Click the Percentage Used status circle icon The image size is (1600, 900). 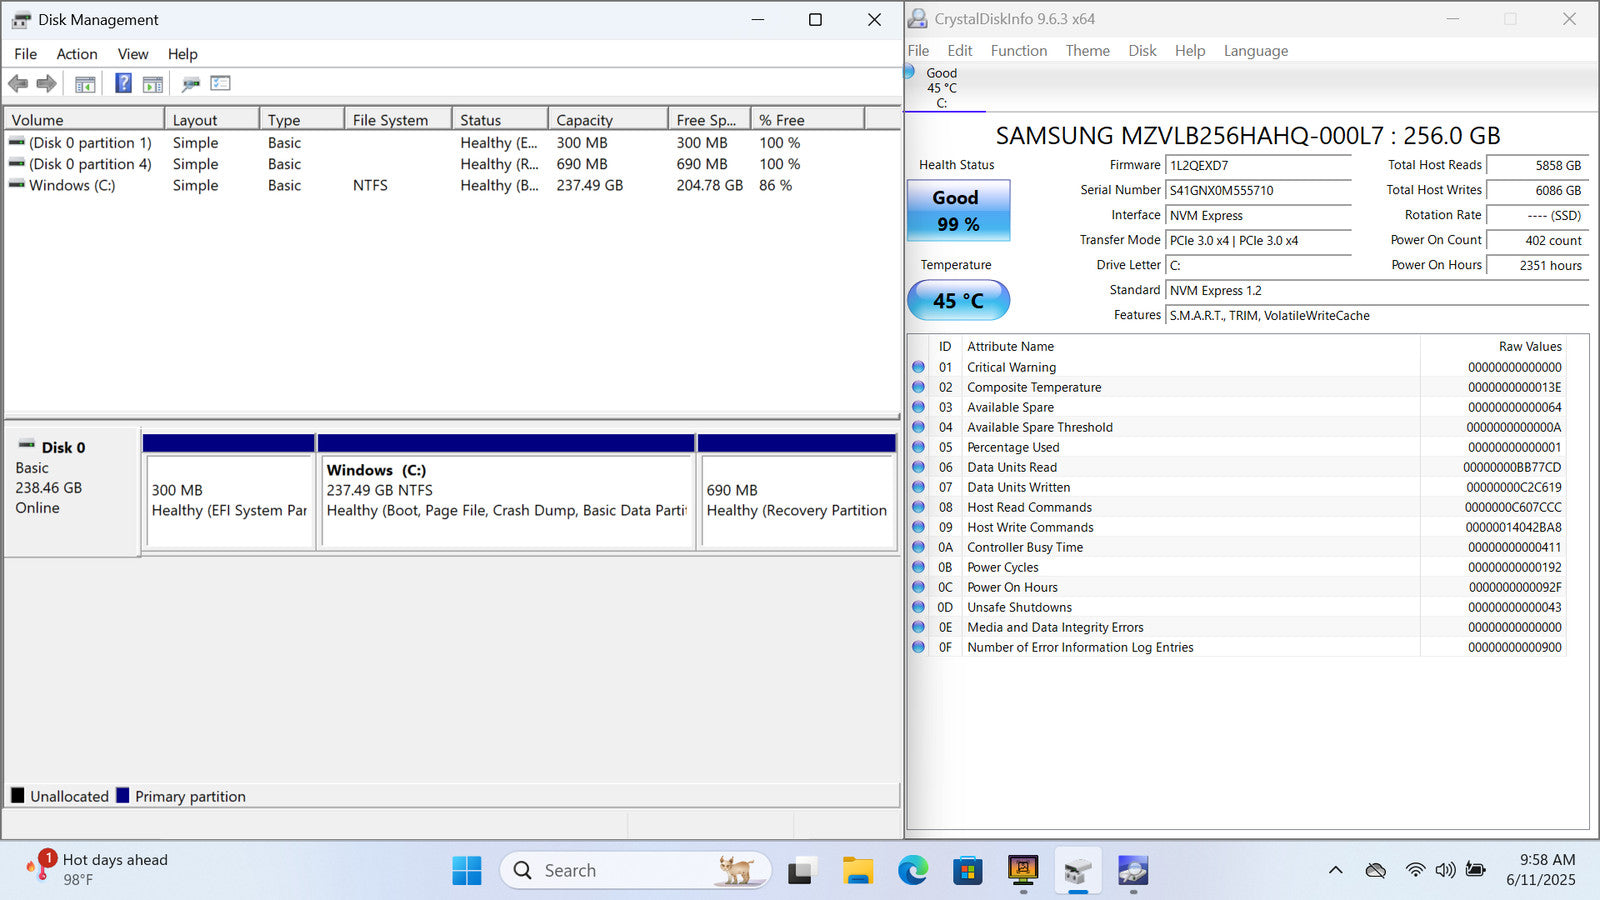tap(918, 447)
